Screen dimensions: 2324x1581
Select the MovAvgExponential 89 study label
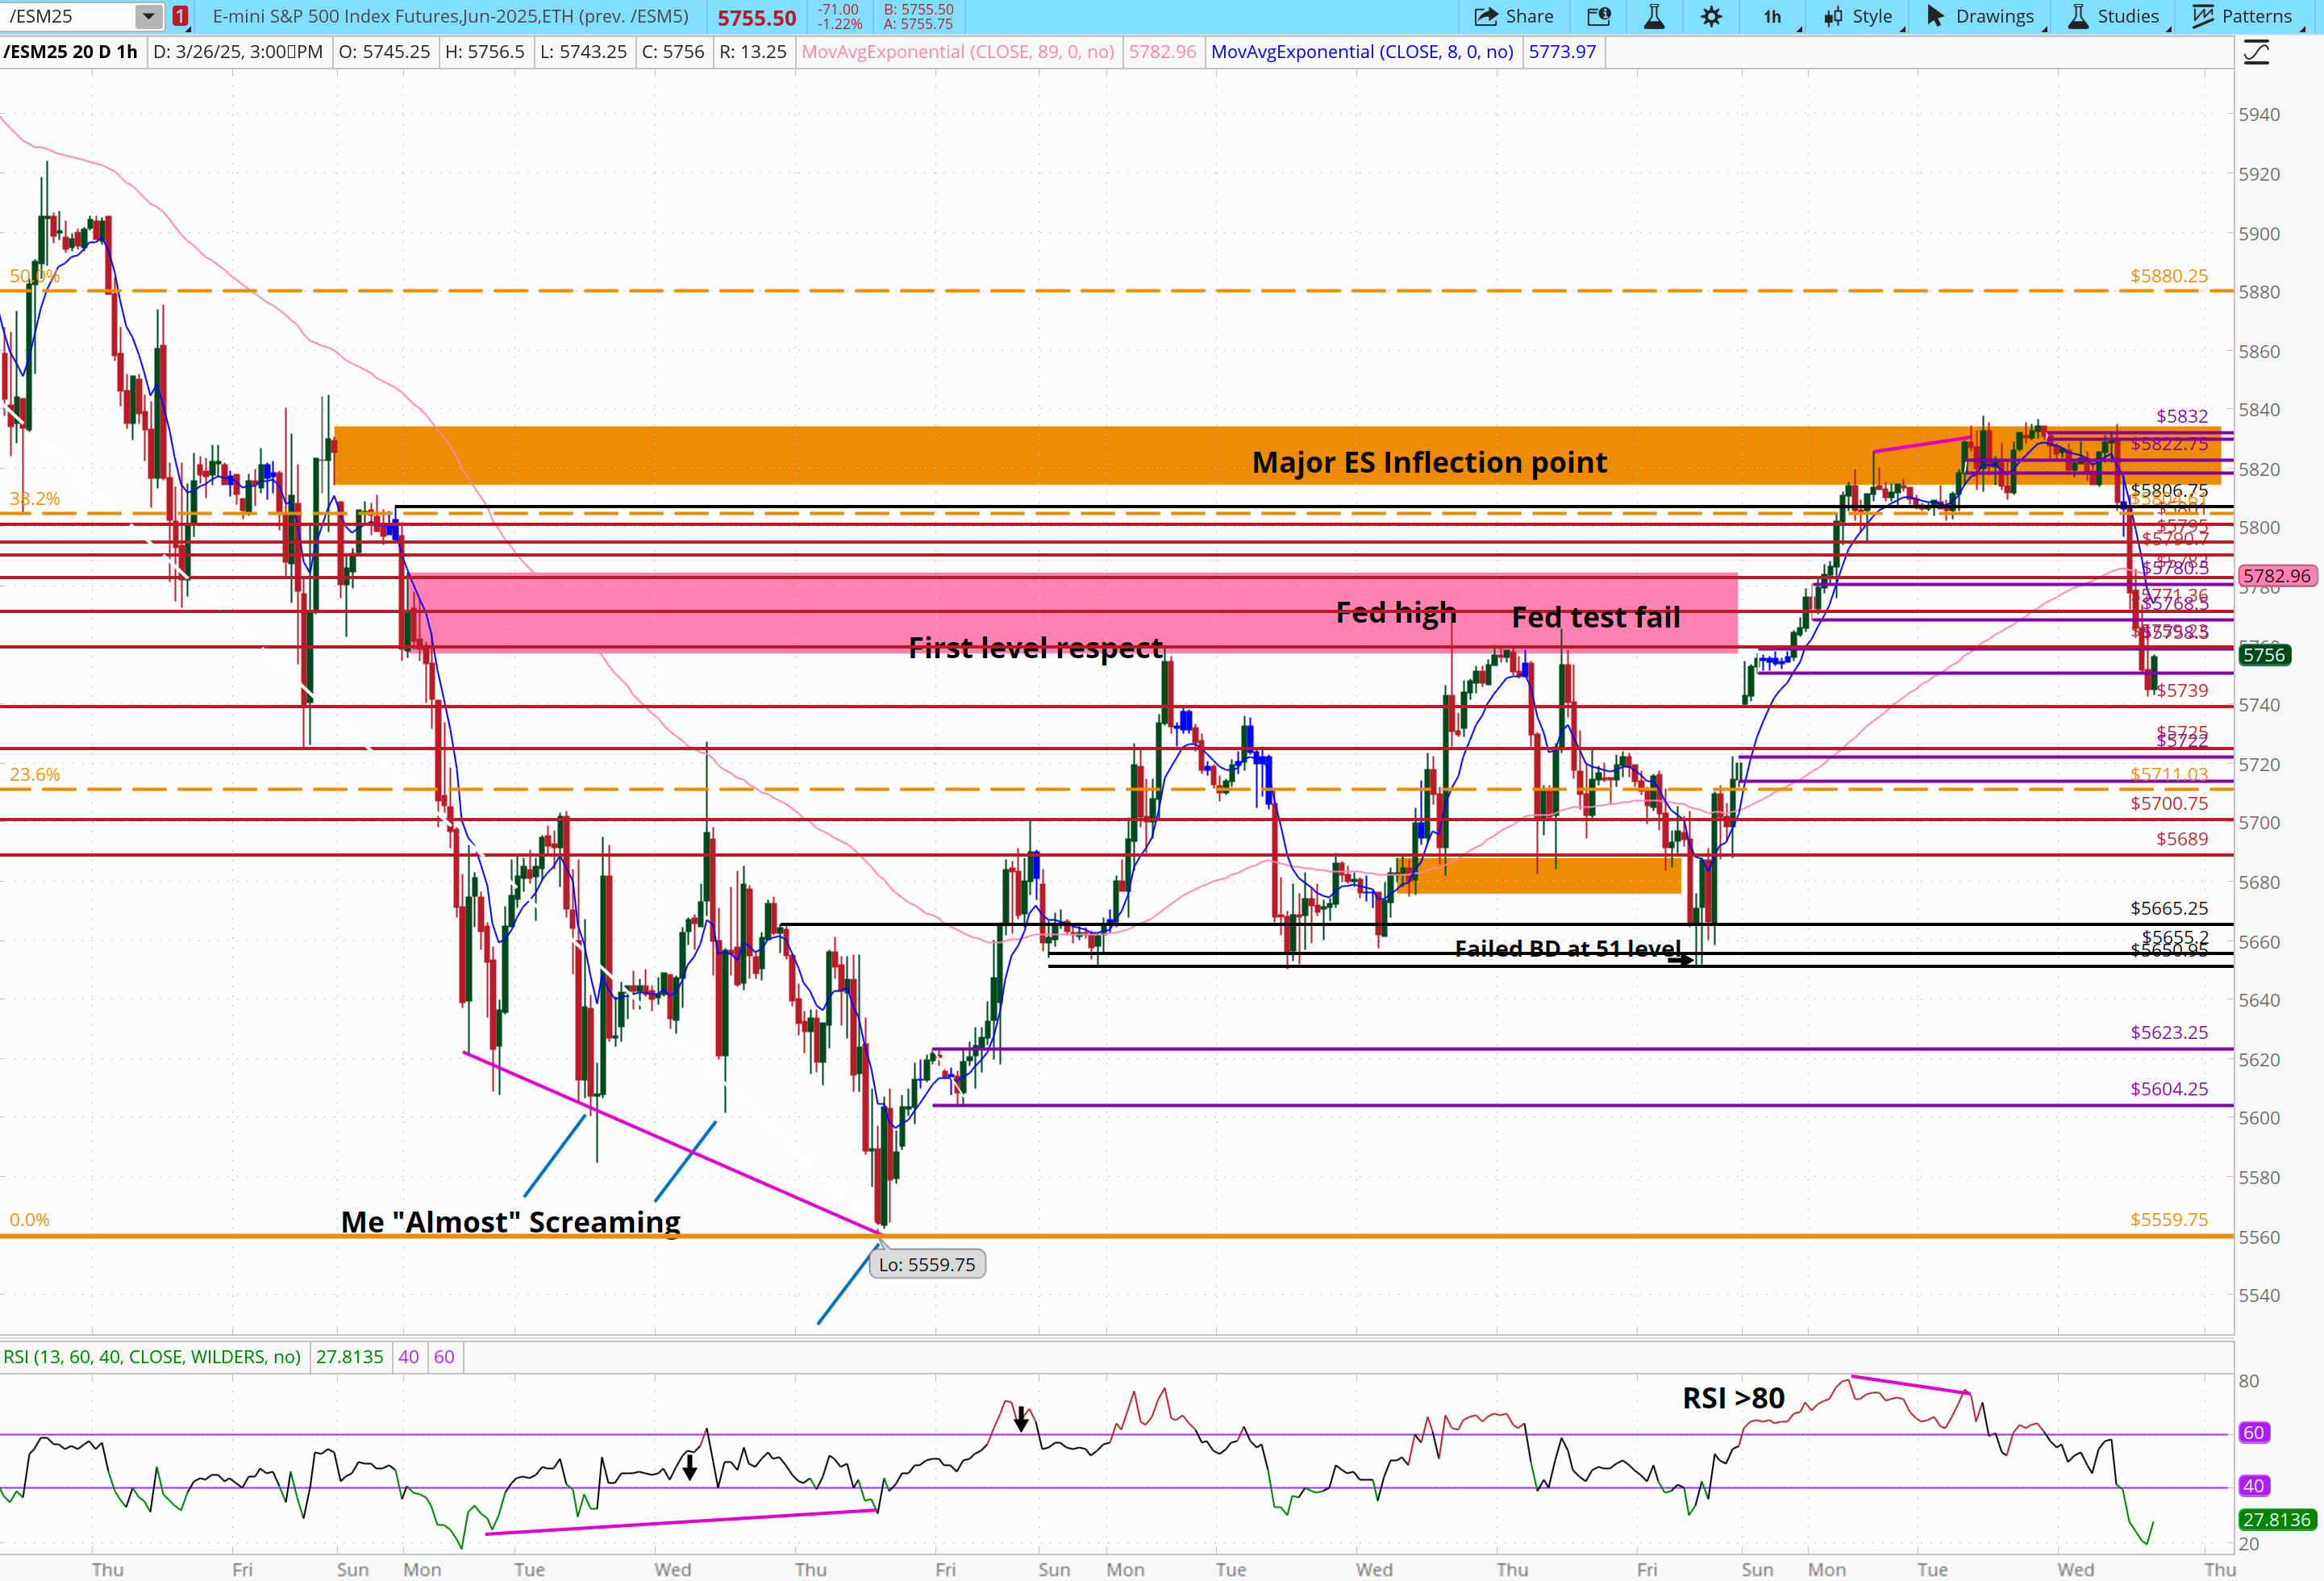(957, 52)
